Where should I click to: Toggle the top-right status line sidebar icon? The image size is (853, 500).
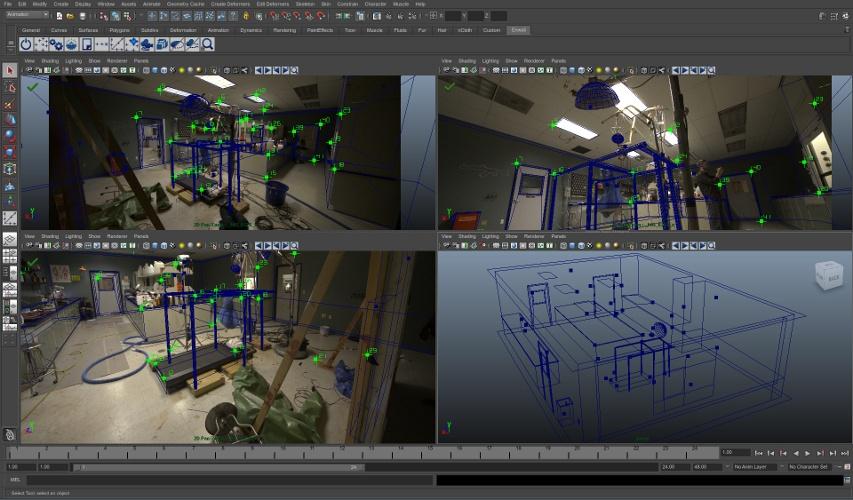coord(845,16)
